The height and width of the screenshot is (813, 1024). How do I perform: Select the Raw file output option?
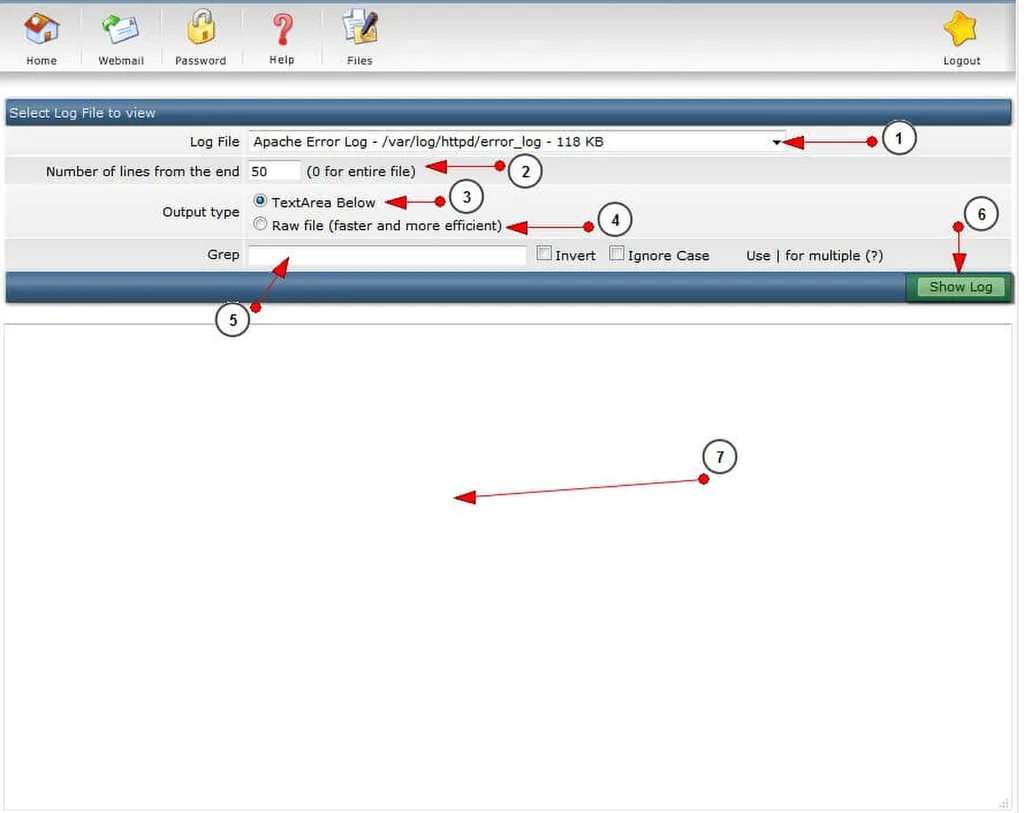pos(260,225)
